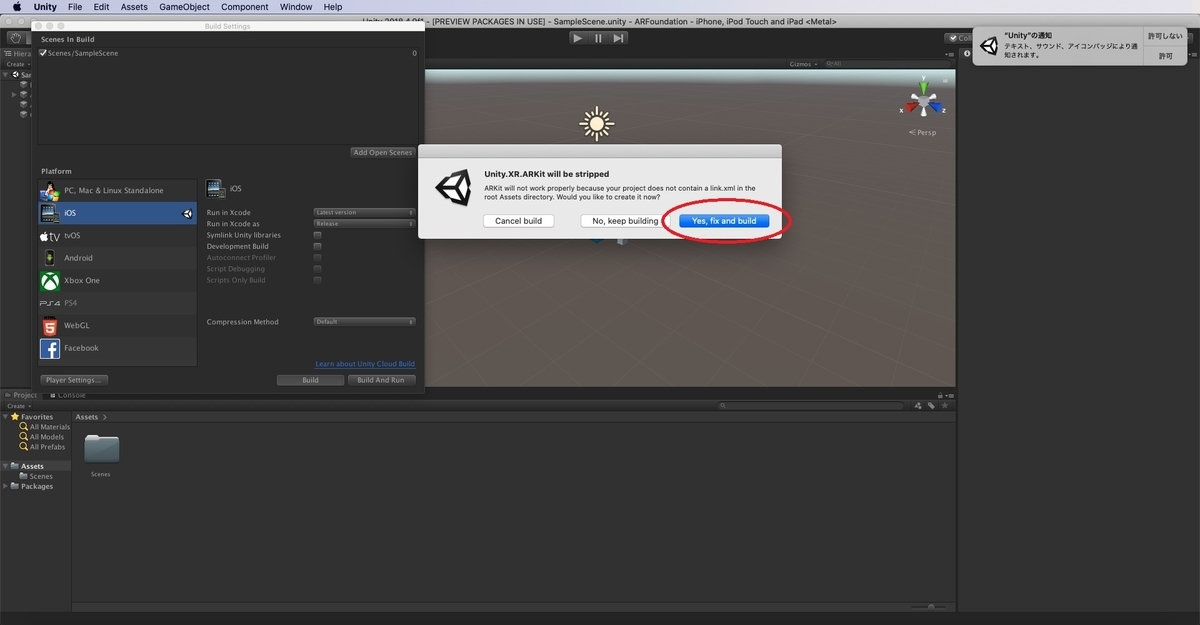Collapse the Assets tree folder
The image size is (1200, 625).
(x=5, y=466)
